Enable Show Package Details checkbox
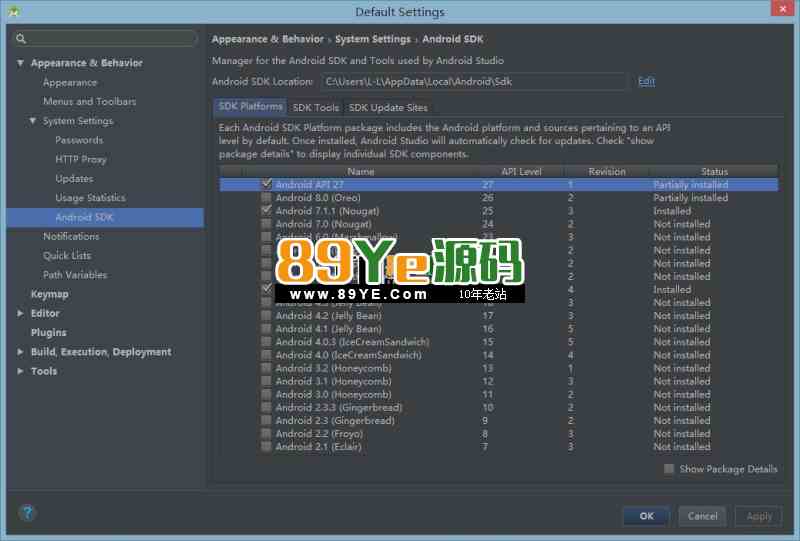Screen dimensions: 800x541 [669, 469]
